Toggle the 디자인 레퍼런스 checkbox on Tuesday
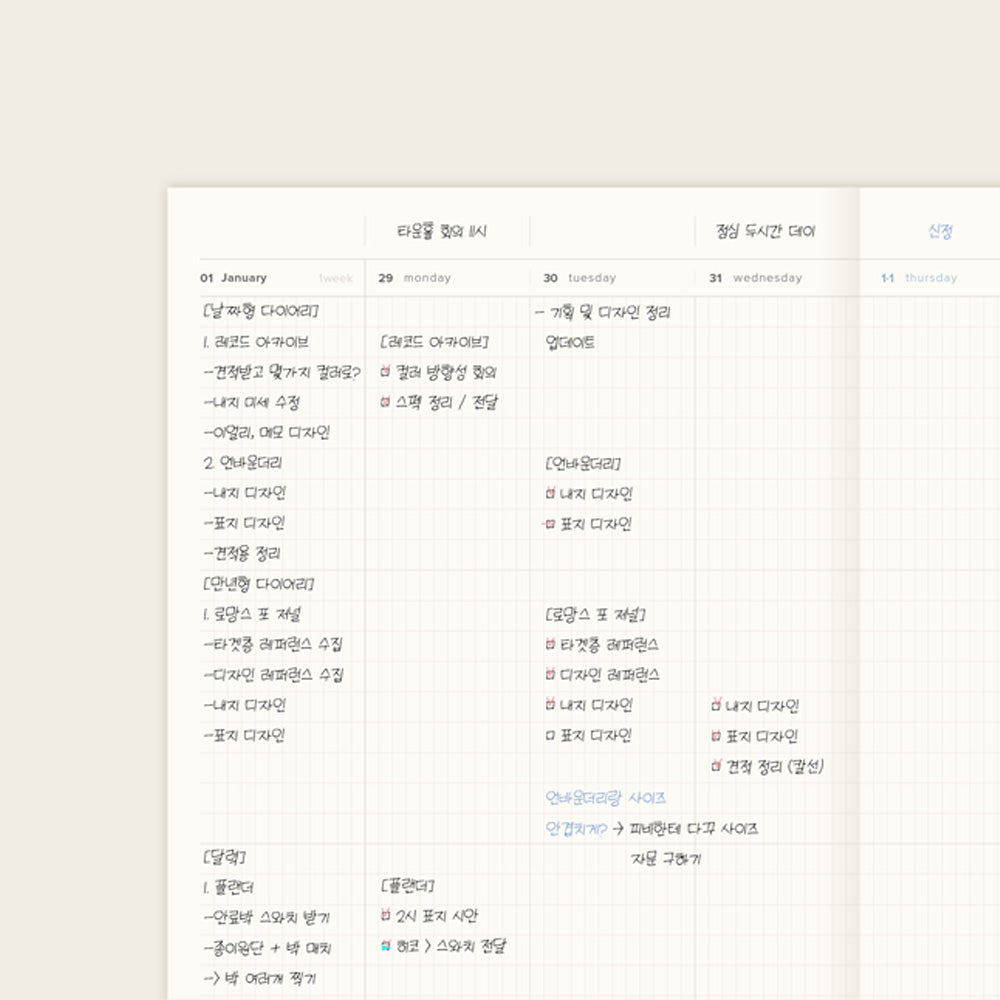Image resolution: width=1000 pixels, height=1000 pixels. point(550,675)
